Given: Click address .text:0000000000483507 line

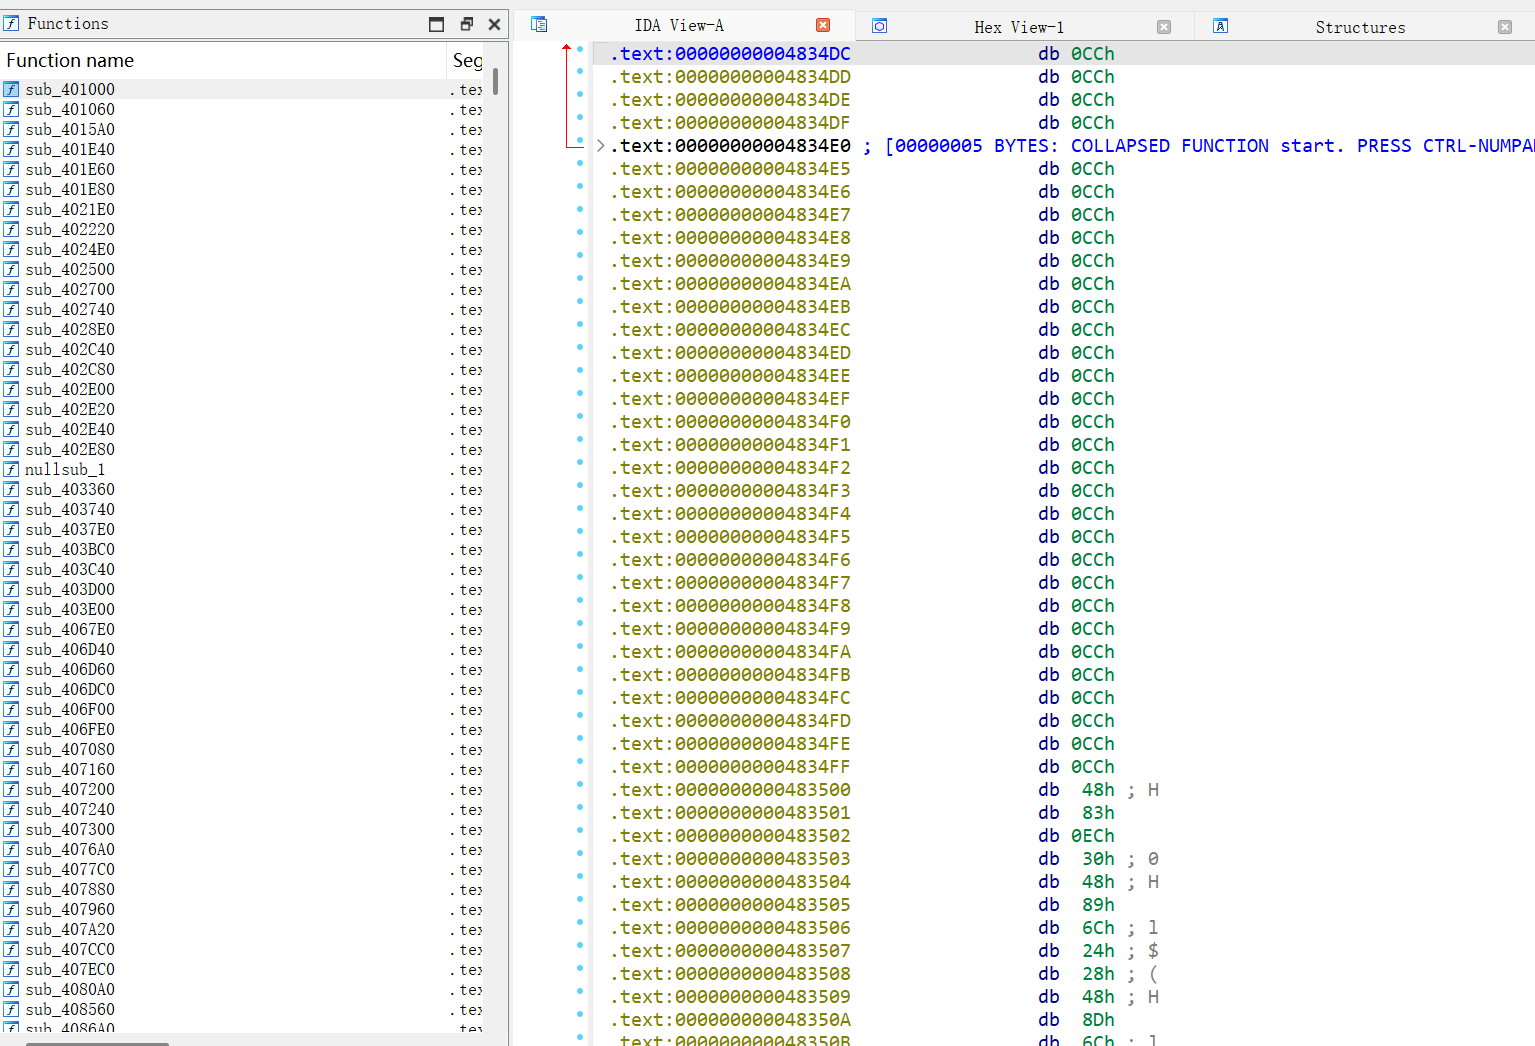Looking at the screenshot, I should coord(731,951).
